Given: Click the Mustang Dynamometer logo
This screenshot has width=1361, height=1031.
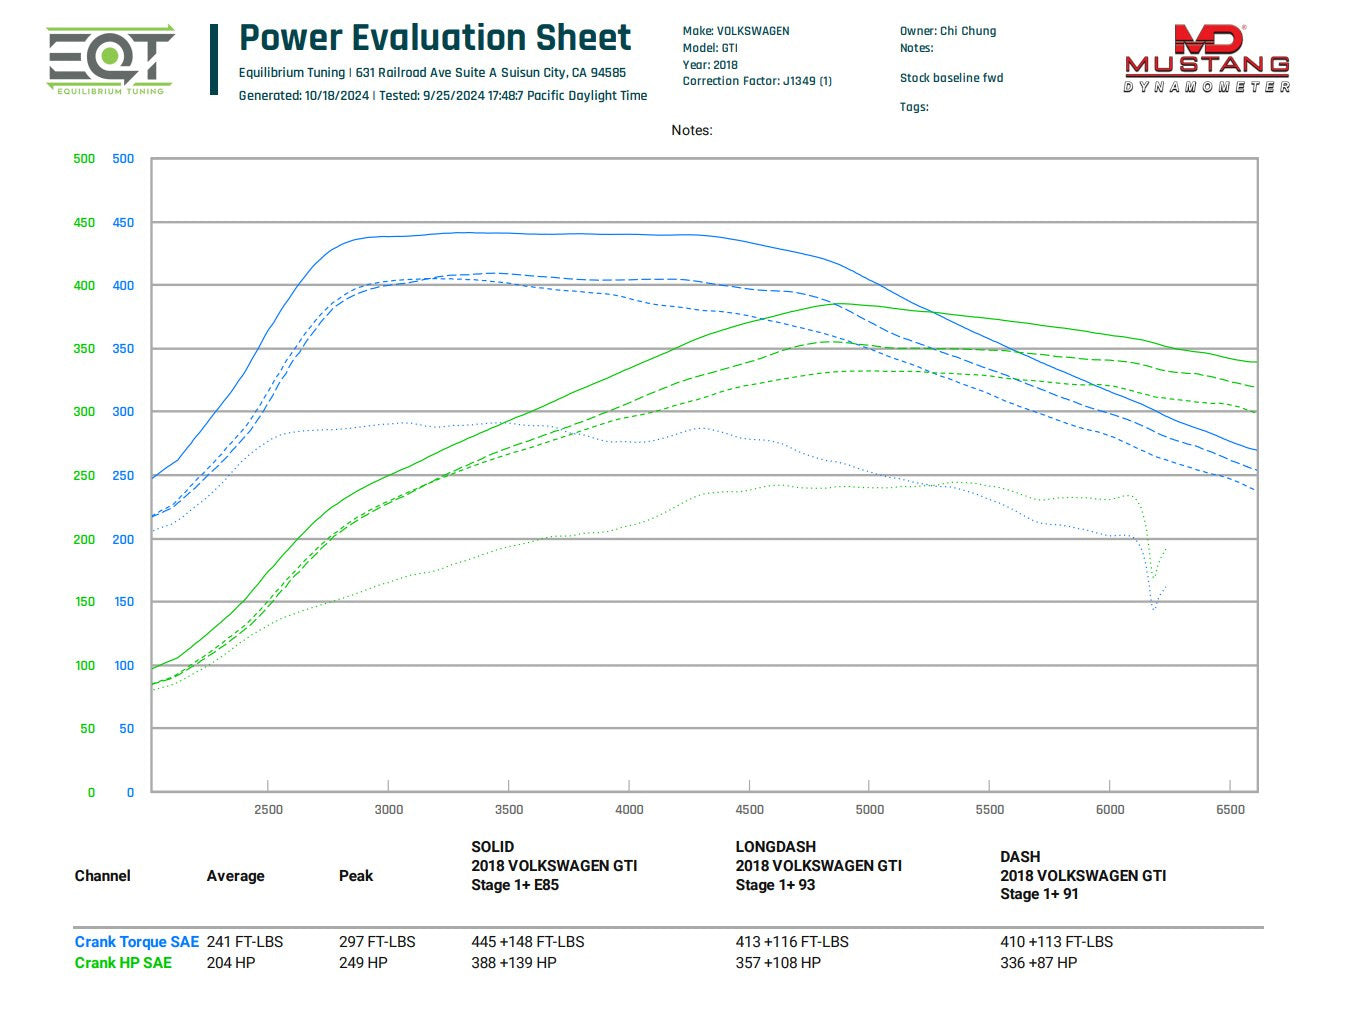Looking at the screenshot, I should [1207, 59].
